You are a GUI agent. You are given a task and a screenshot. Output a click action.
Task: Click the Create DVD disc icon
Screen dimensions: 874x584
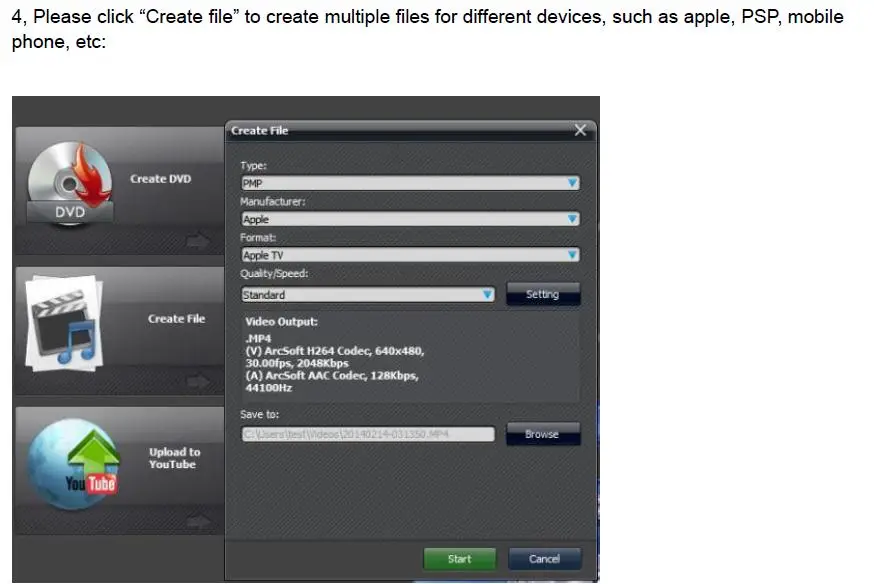(x=70, y=183)
